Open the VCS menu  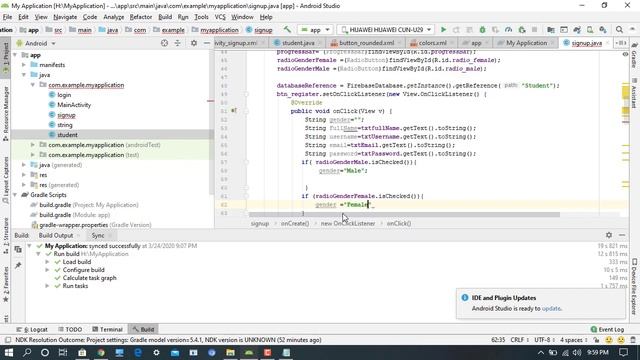(220, 17)
